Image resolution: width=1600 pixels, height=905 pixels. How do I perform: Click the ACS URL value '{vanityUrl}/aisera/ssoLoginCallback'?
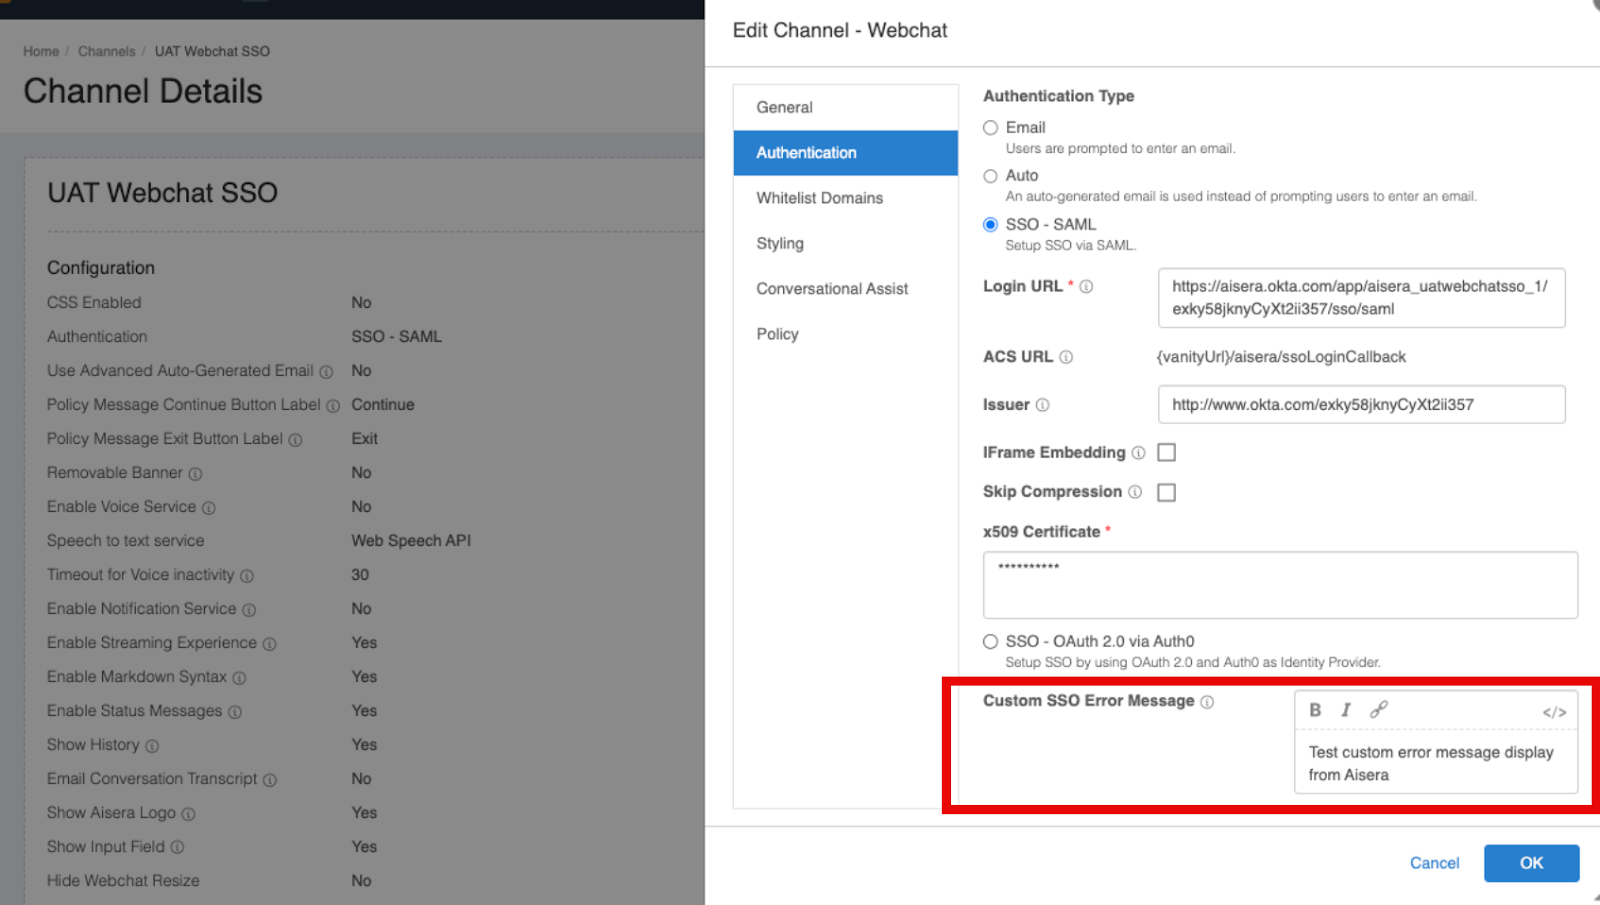point(1281,357)
